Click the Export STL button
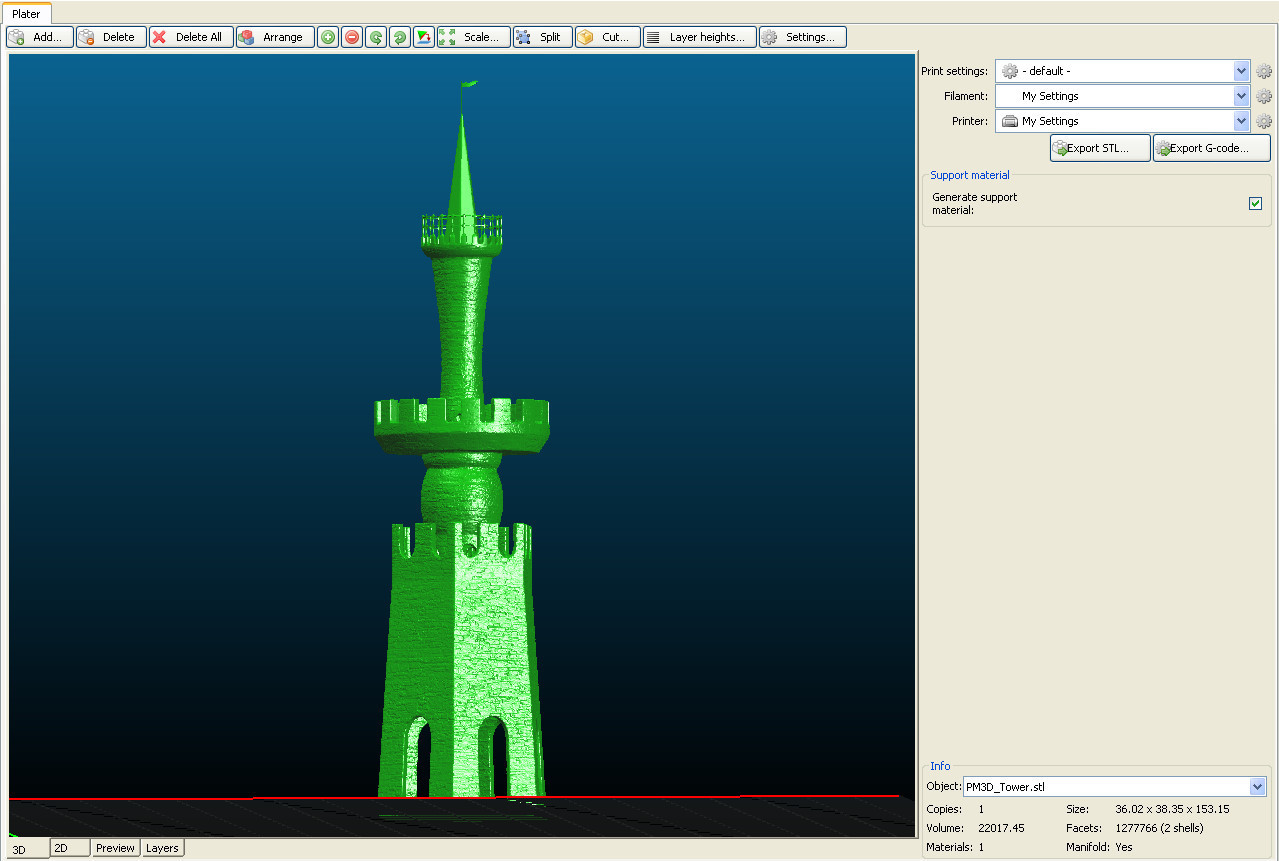The image size is (1279, 861). coord(1100,148)
